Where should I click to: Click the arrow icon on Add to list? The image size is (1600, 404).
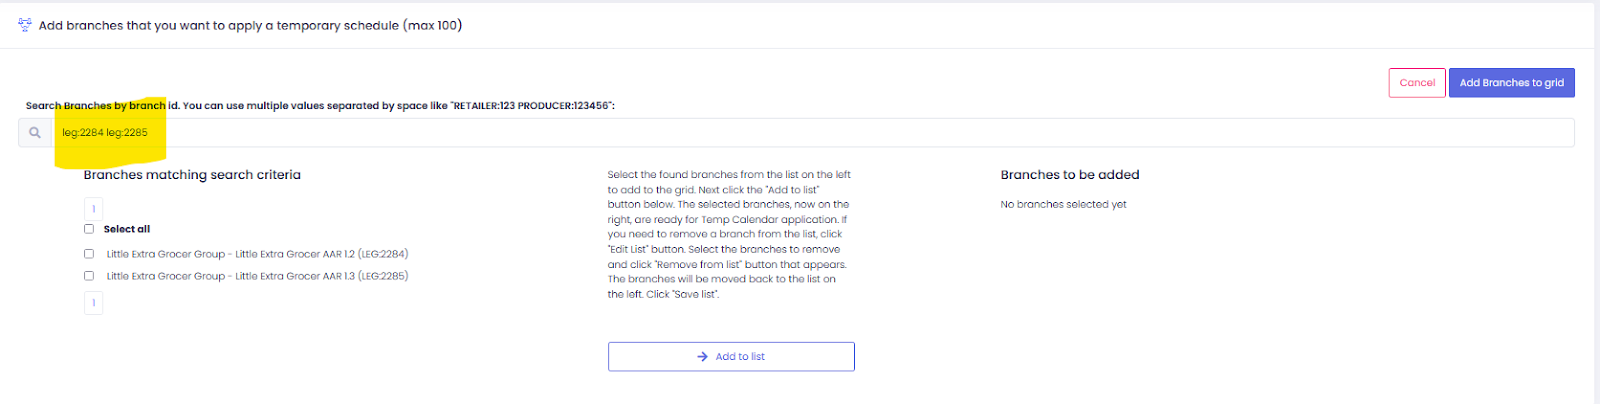click(702, 357)
